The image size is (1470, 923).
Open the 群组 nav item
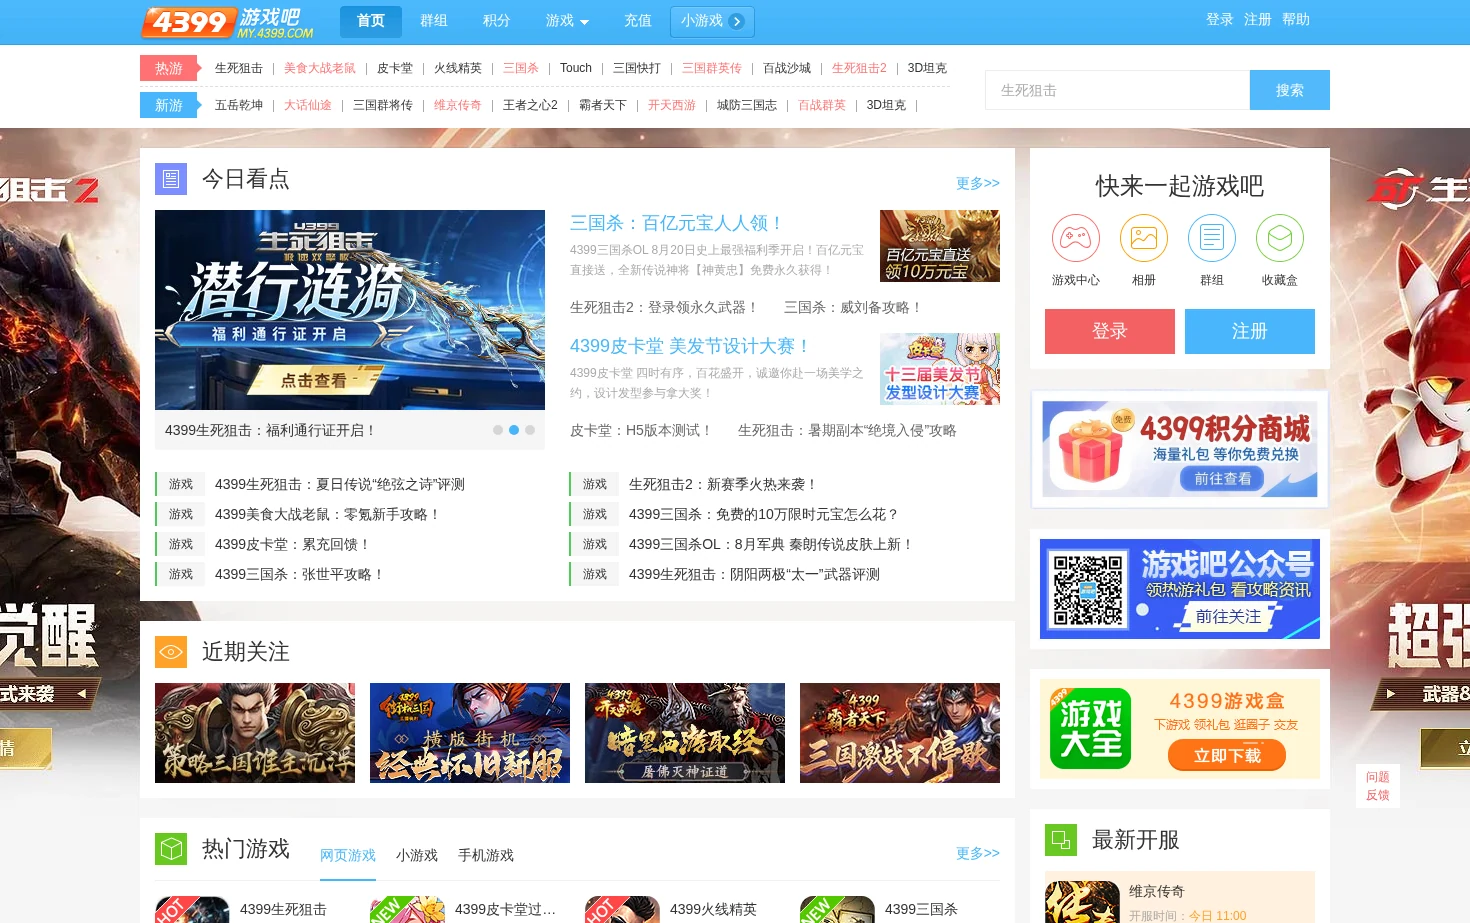click(434, 21)
